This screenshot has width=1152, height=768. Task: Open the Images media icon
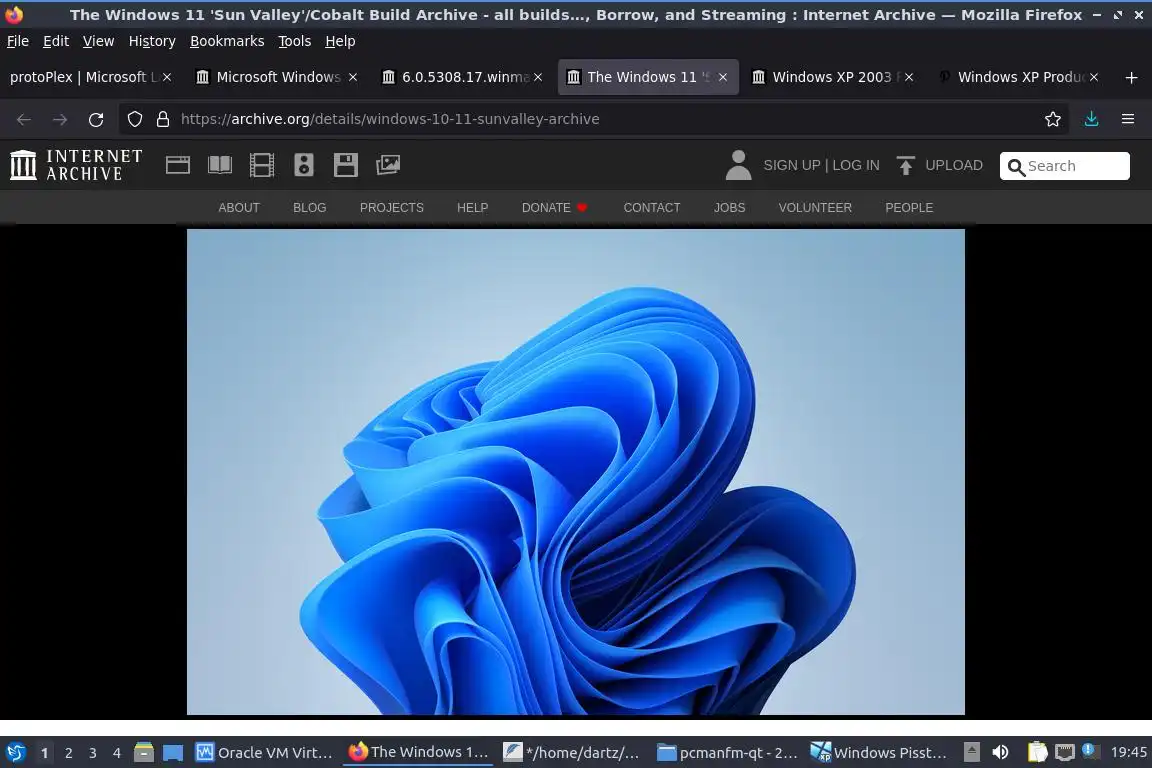(388, 165)
